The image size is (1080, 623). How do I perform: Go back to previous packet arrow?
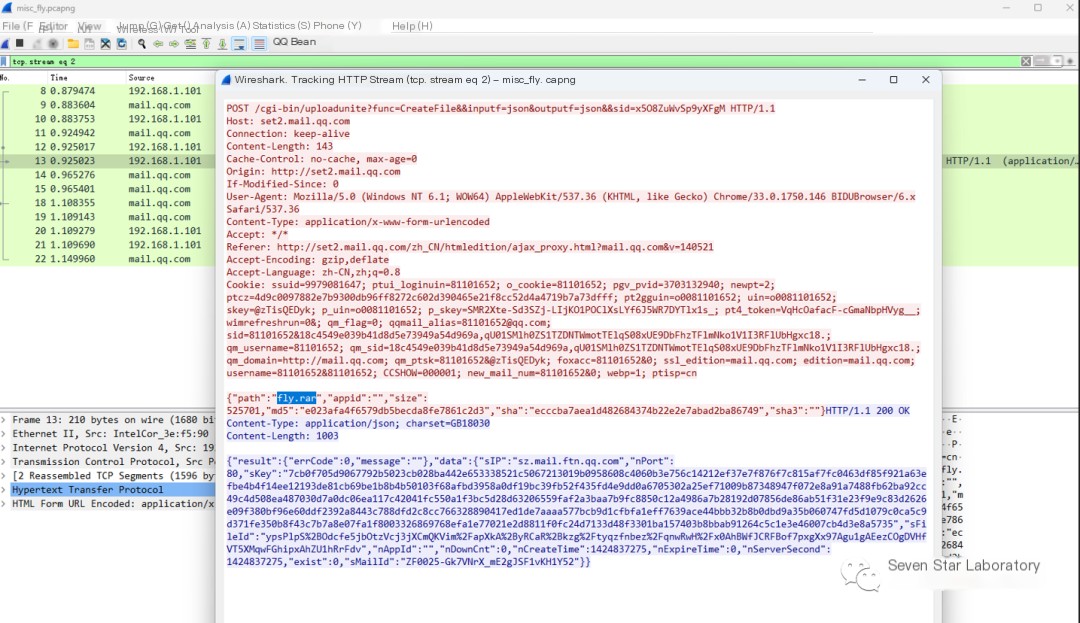click(x=158, y=43)
